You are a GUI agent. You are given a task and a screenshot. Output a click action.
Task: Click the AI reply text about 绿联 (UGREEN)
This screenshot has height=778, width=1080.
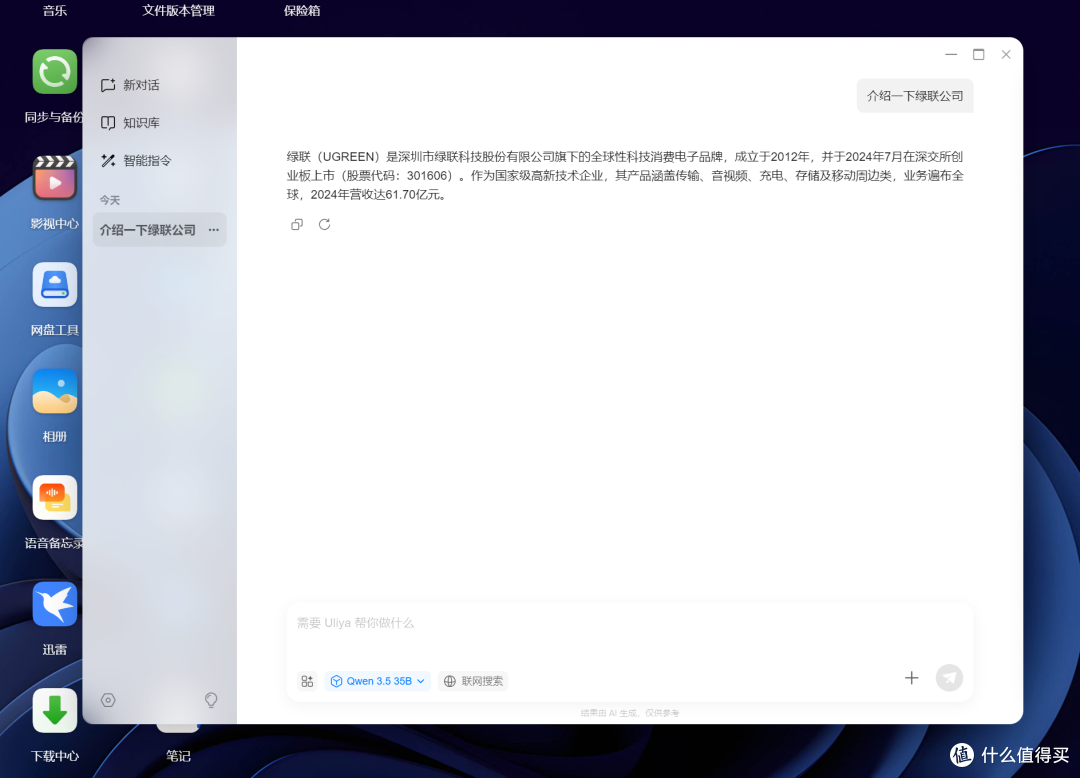pyautogui.click(x=625, y=176)
